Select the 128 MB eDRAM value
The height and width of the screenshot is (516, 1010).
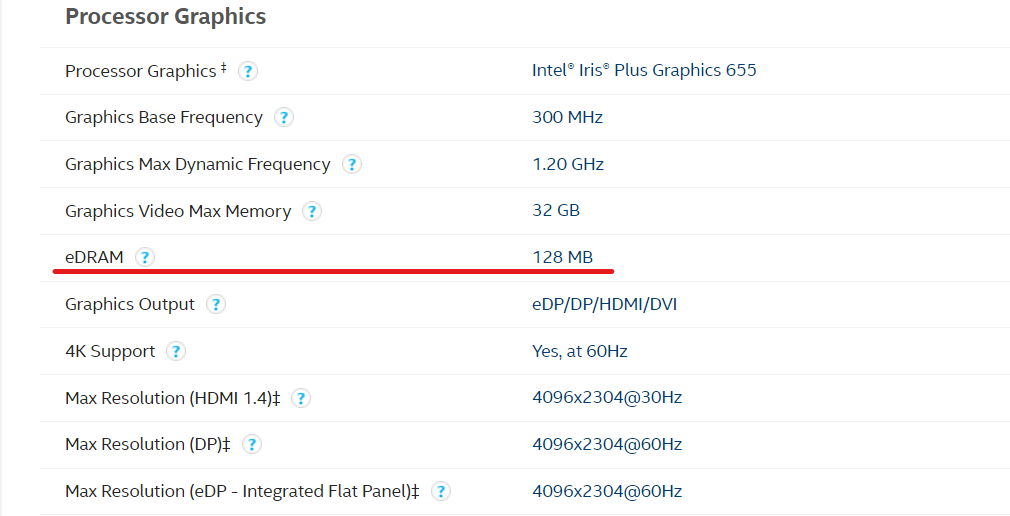point(562,257)
